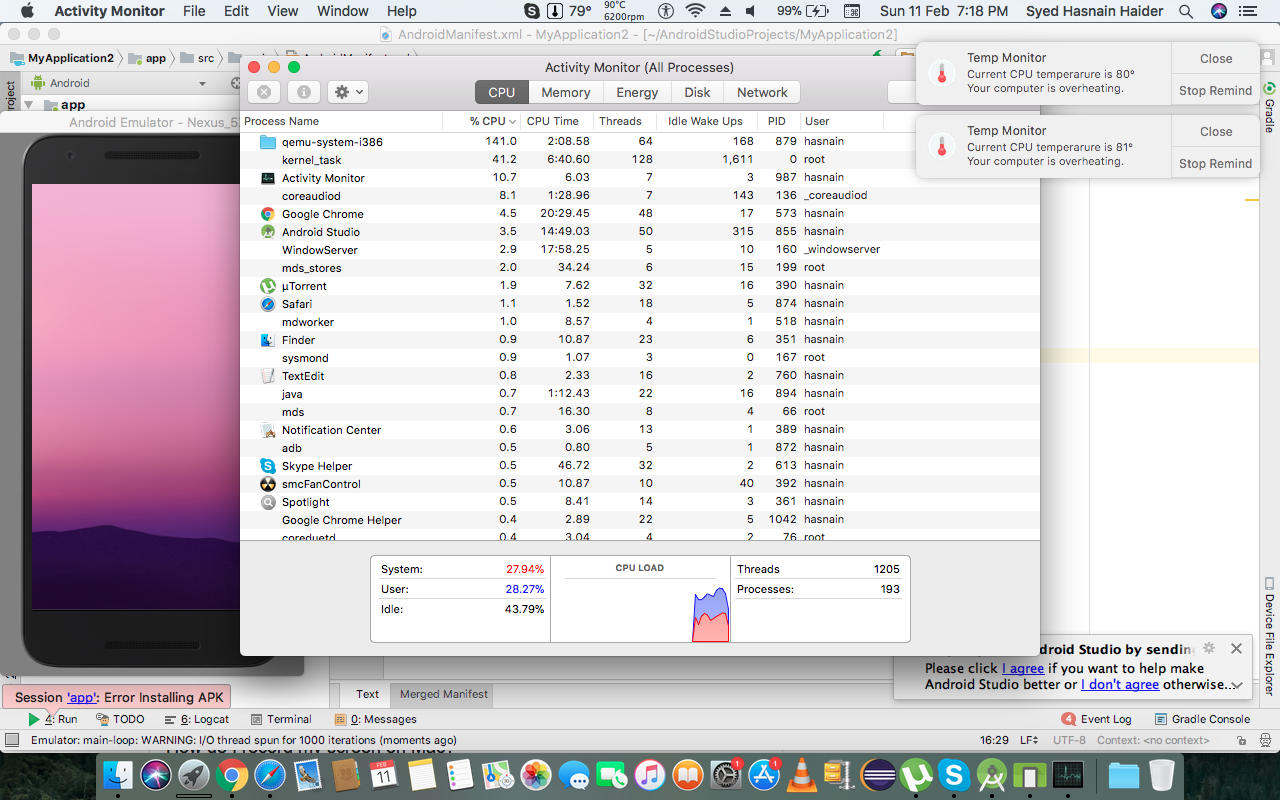Image resolution: width=1280 pixels, height=800 pixels.
Task: Open the Run tool window tab
Action: (52, 719)
